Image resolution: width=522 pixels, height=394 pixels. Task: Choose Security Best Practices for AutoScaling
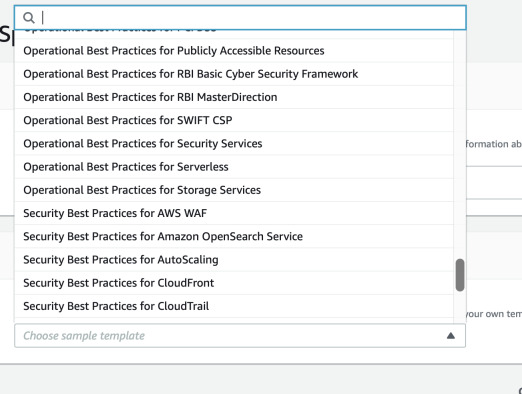pos(234,260)
